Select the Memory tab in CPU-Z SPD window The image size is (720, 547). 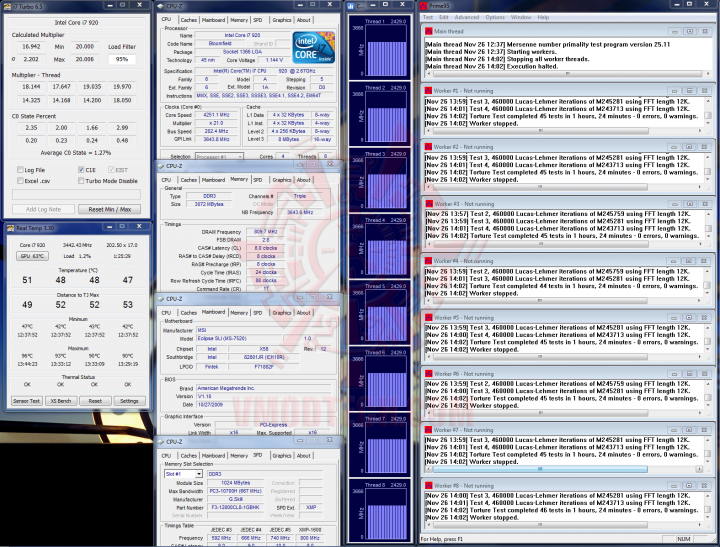239,456
